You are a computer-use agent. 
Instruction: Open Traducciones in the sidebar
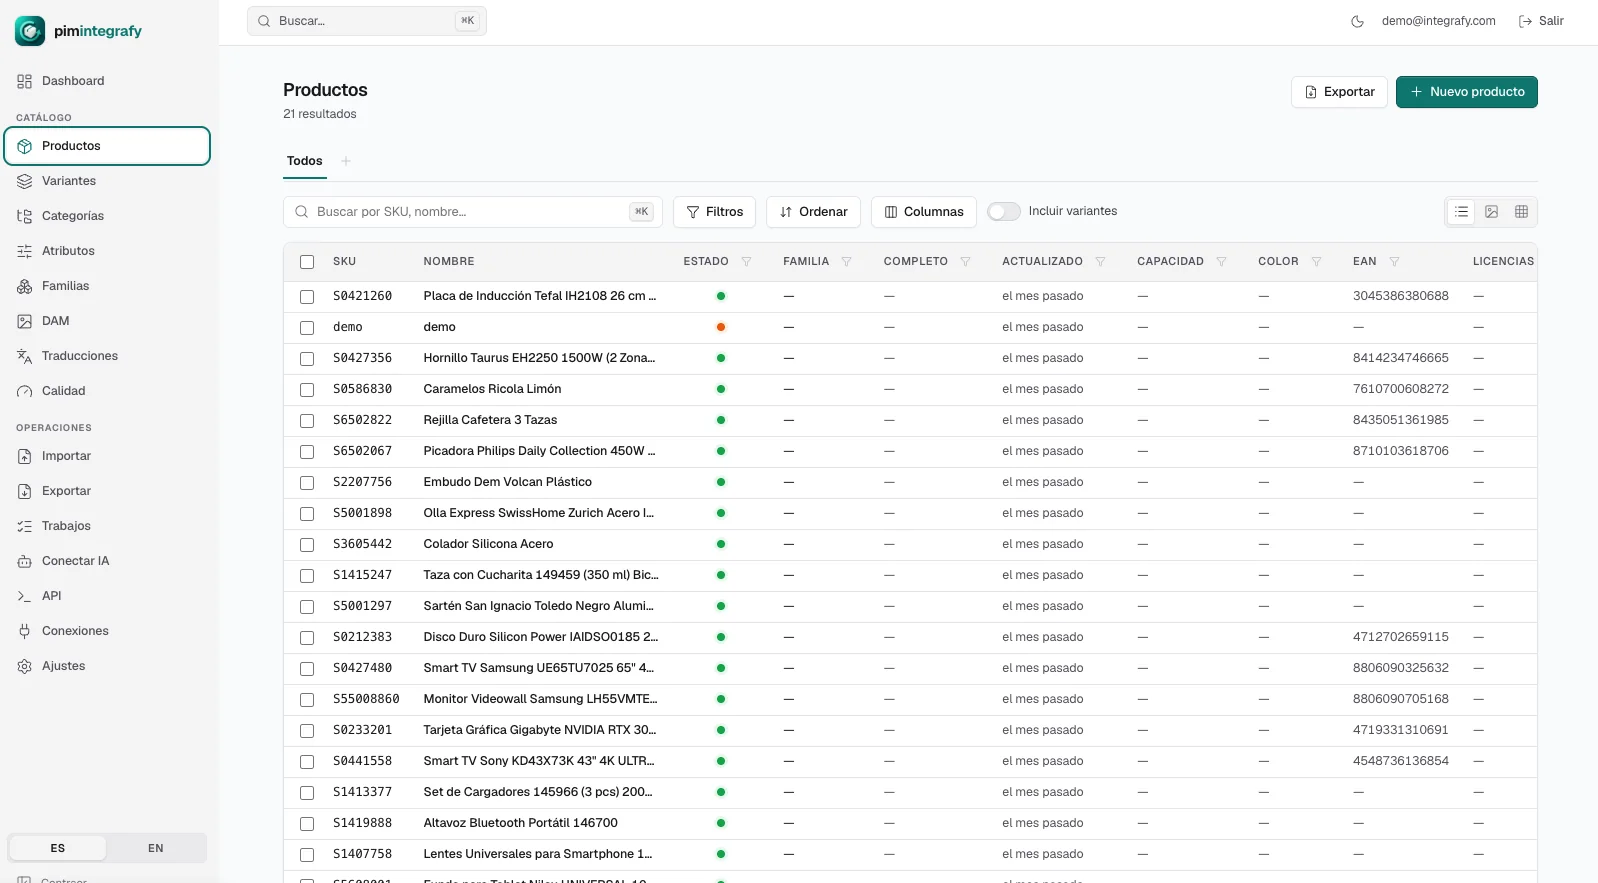tap(107, 356)
